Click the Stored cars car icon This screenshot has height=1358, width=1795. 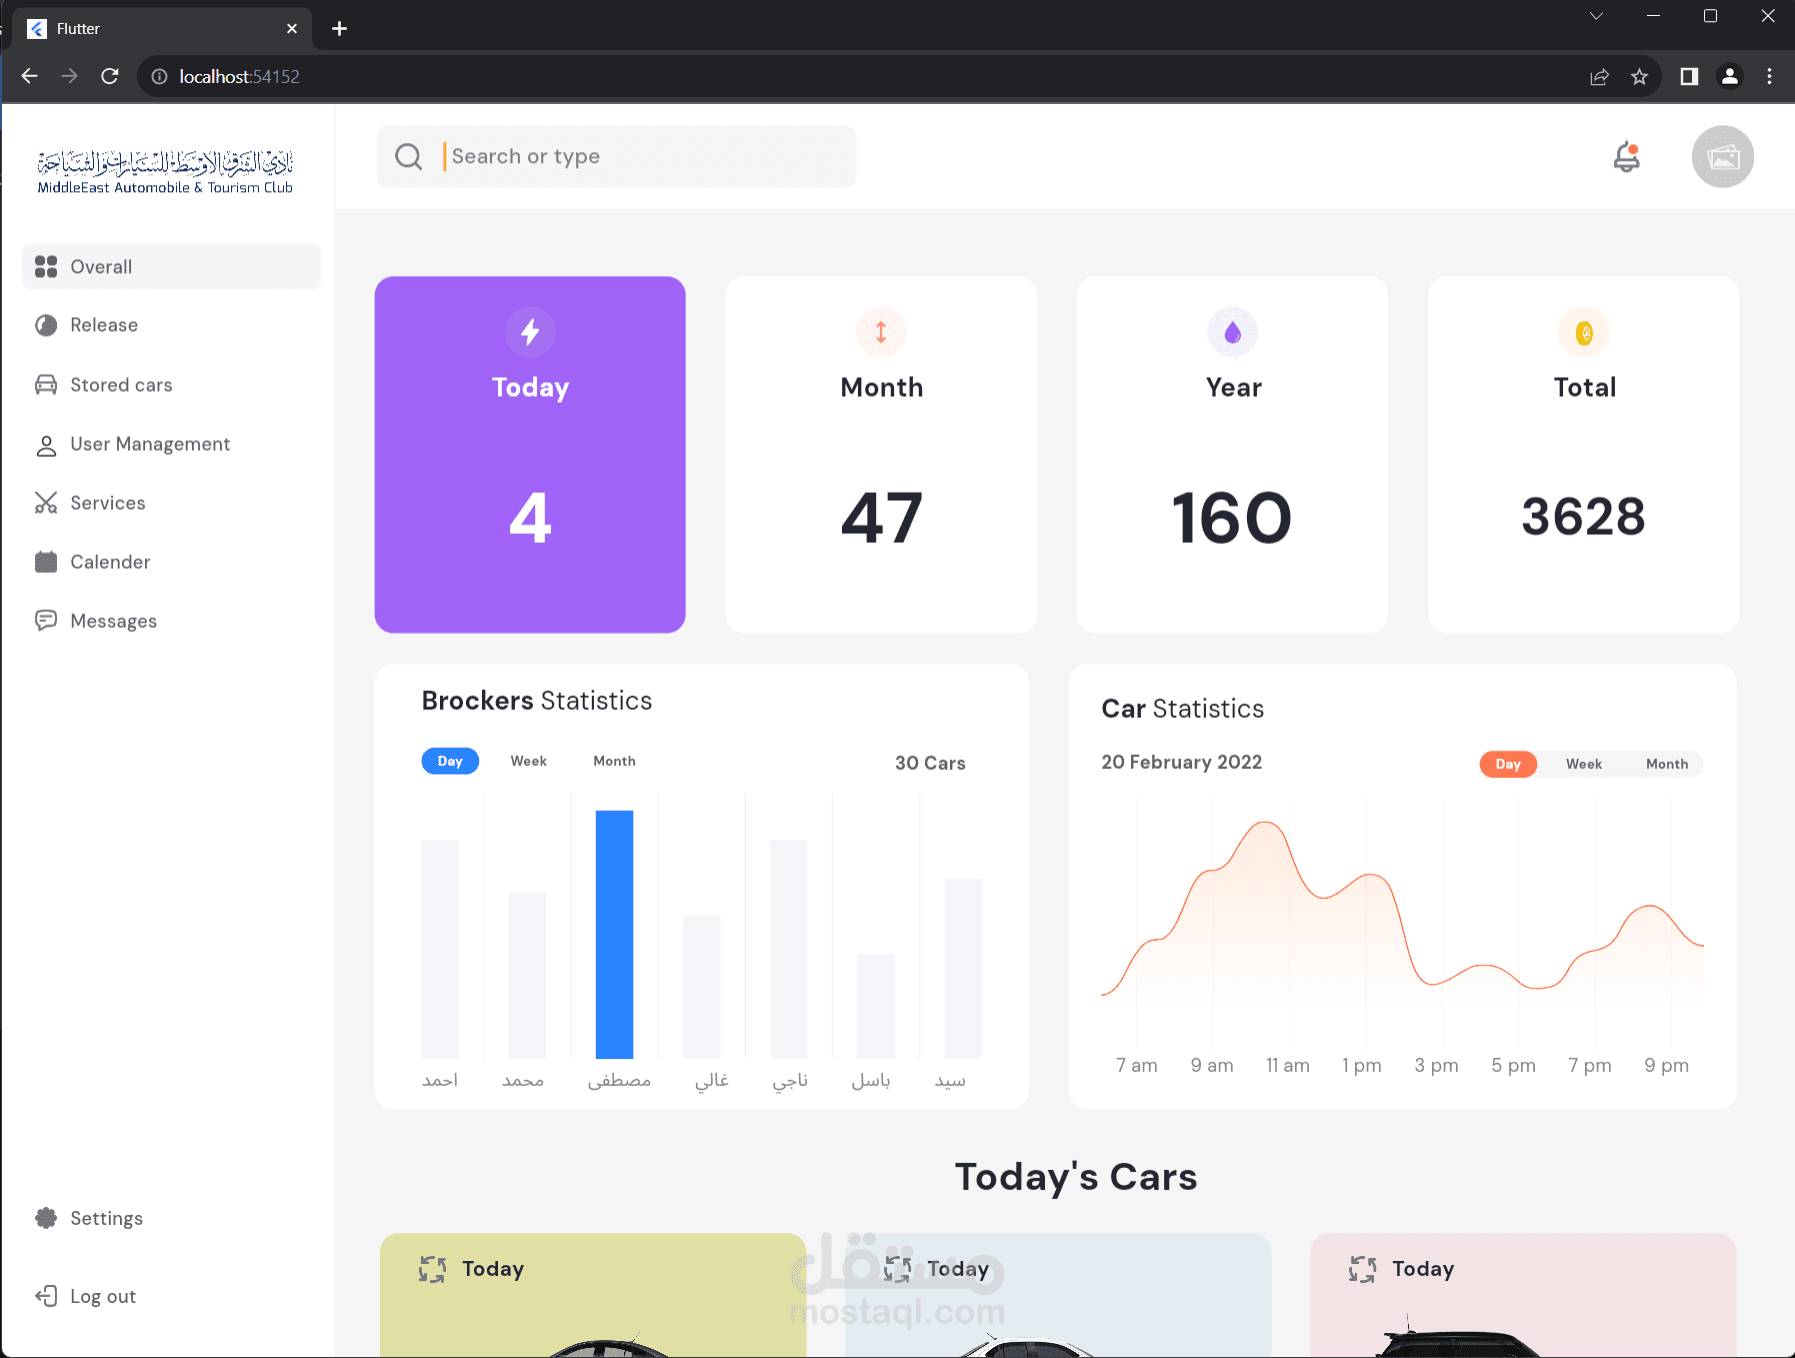click(x=46, y=385)
